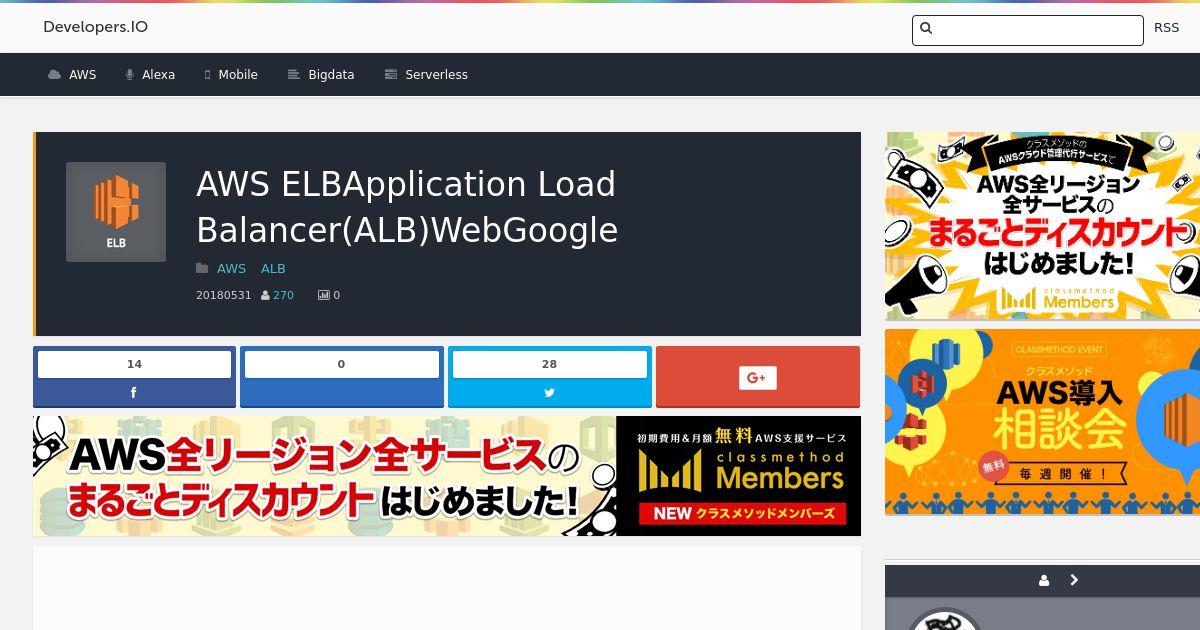The width and height of the screenshot is (1200, 630).
Task: Click the share button with count 0
Action: (341, 377)
